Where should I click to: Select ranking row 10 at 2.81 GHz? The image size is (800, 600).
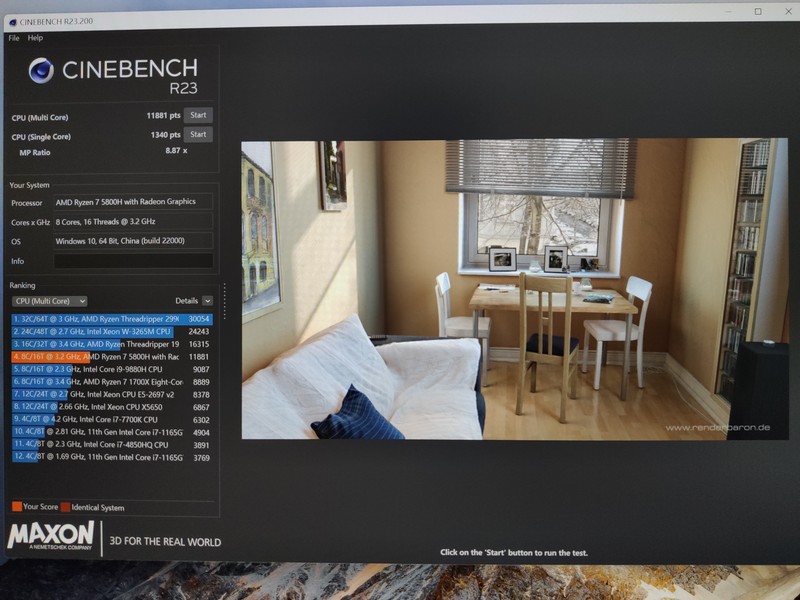[111, 432]
